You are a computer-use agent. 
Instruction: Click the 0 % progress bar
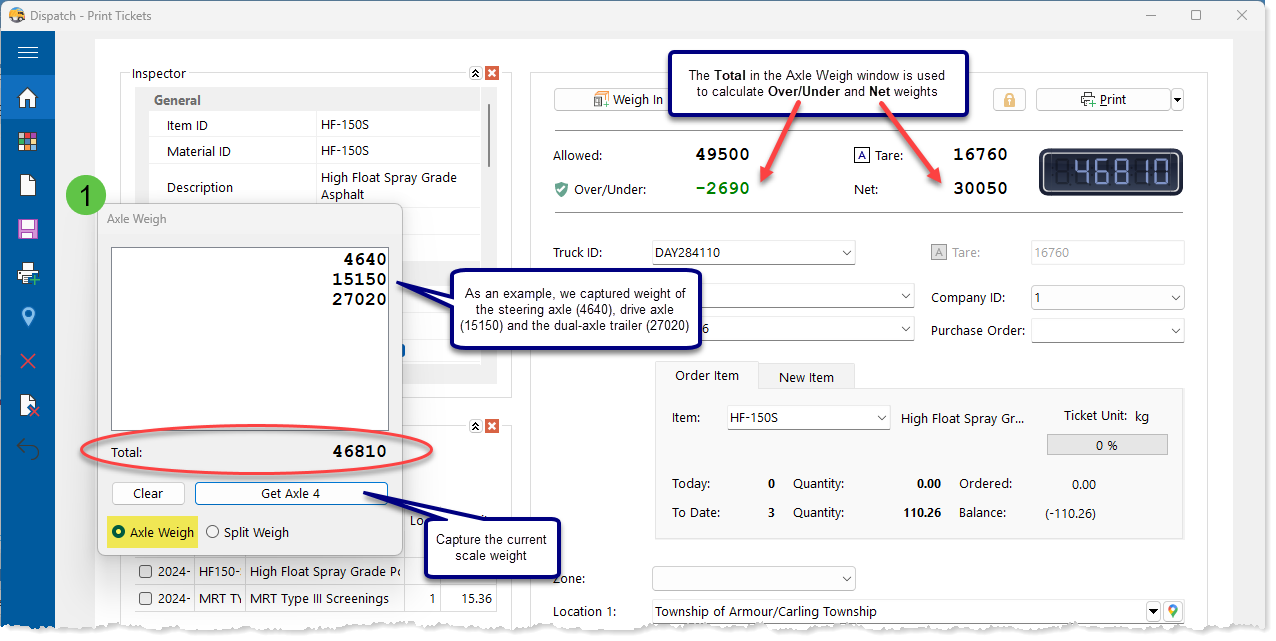1106,445
